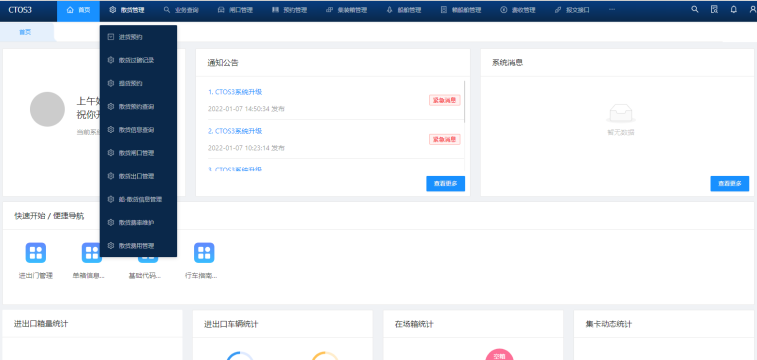Select 船-散货信息管理 in the dropdown menu
Image resolution: width=757 pixels, height=360 pixels.
[x=138, y=199]
